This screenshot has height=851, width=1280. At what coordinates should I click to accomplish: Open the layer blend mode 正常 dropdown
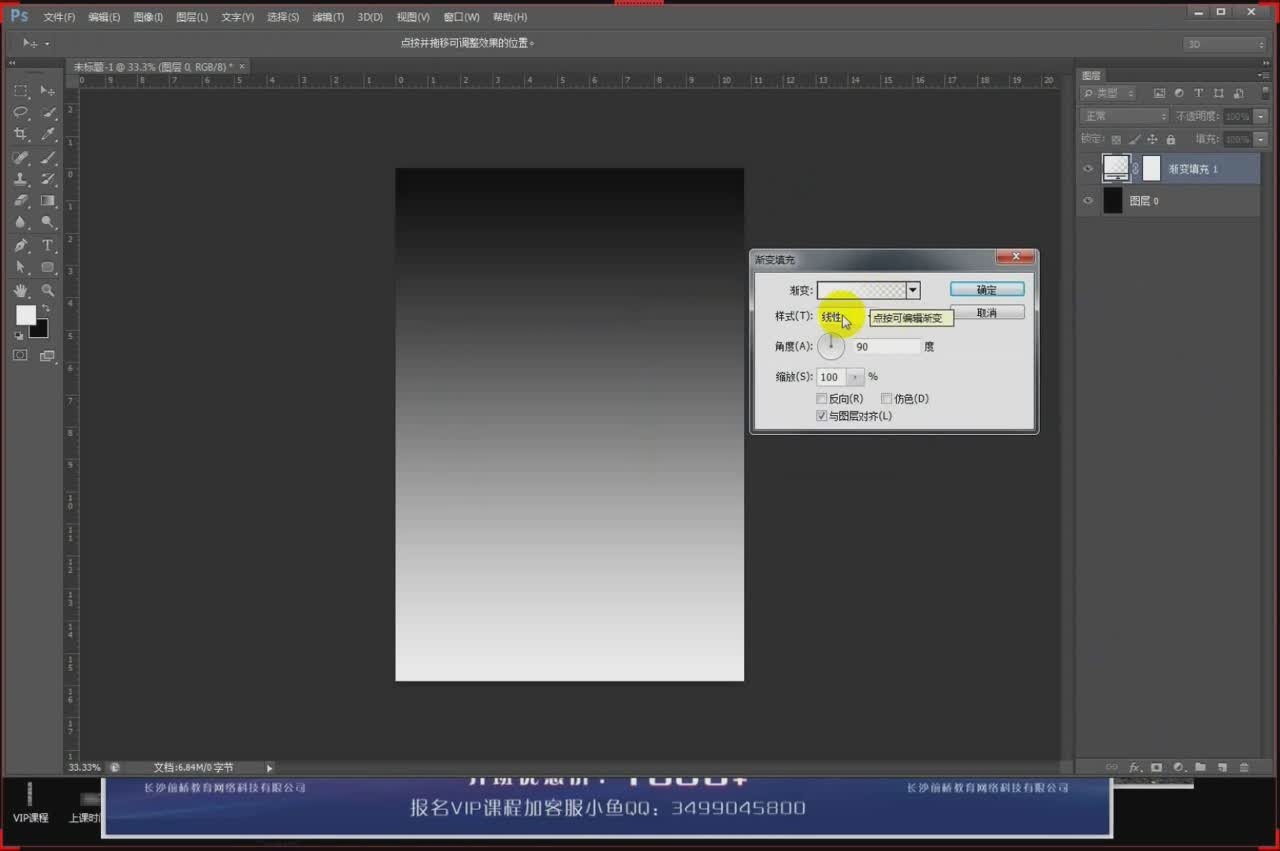1124,116
